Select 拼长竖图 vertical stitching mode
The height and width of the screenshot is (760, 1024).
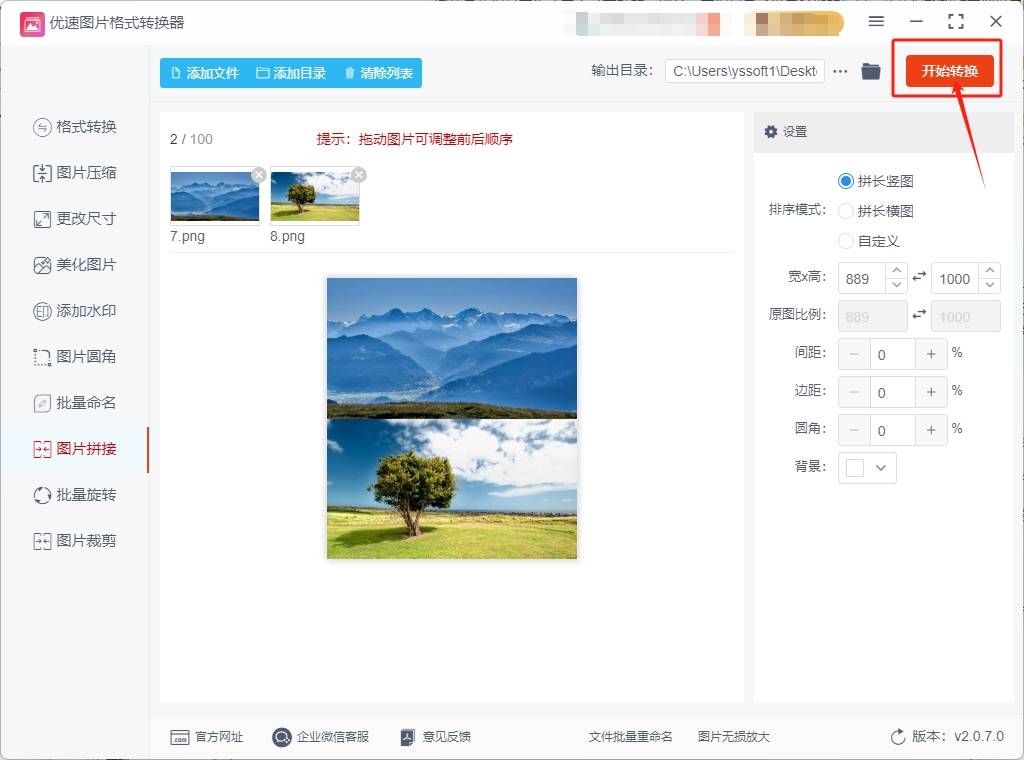point(875,181)
